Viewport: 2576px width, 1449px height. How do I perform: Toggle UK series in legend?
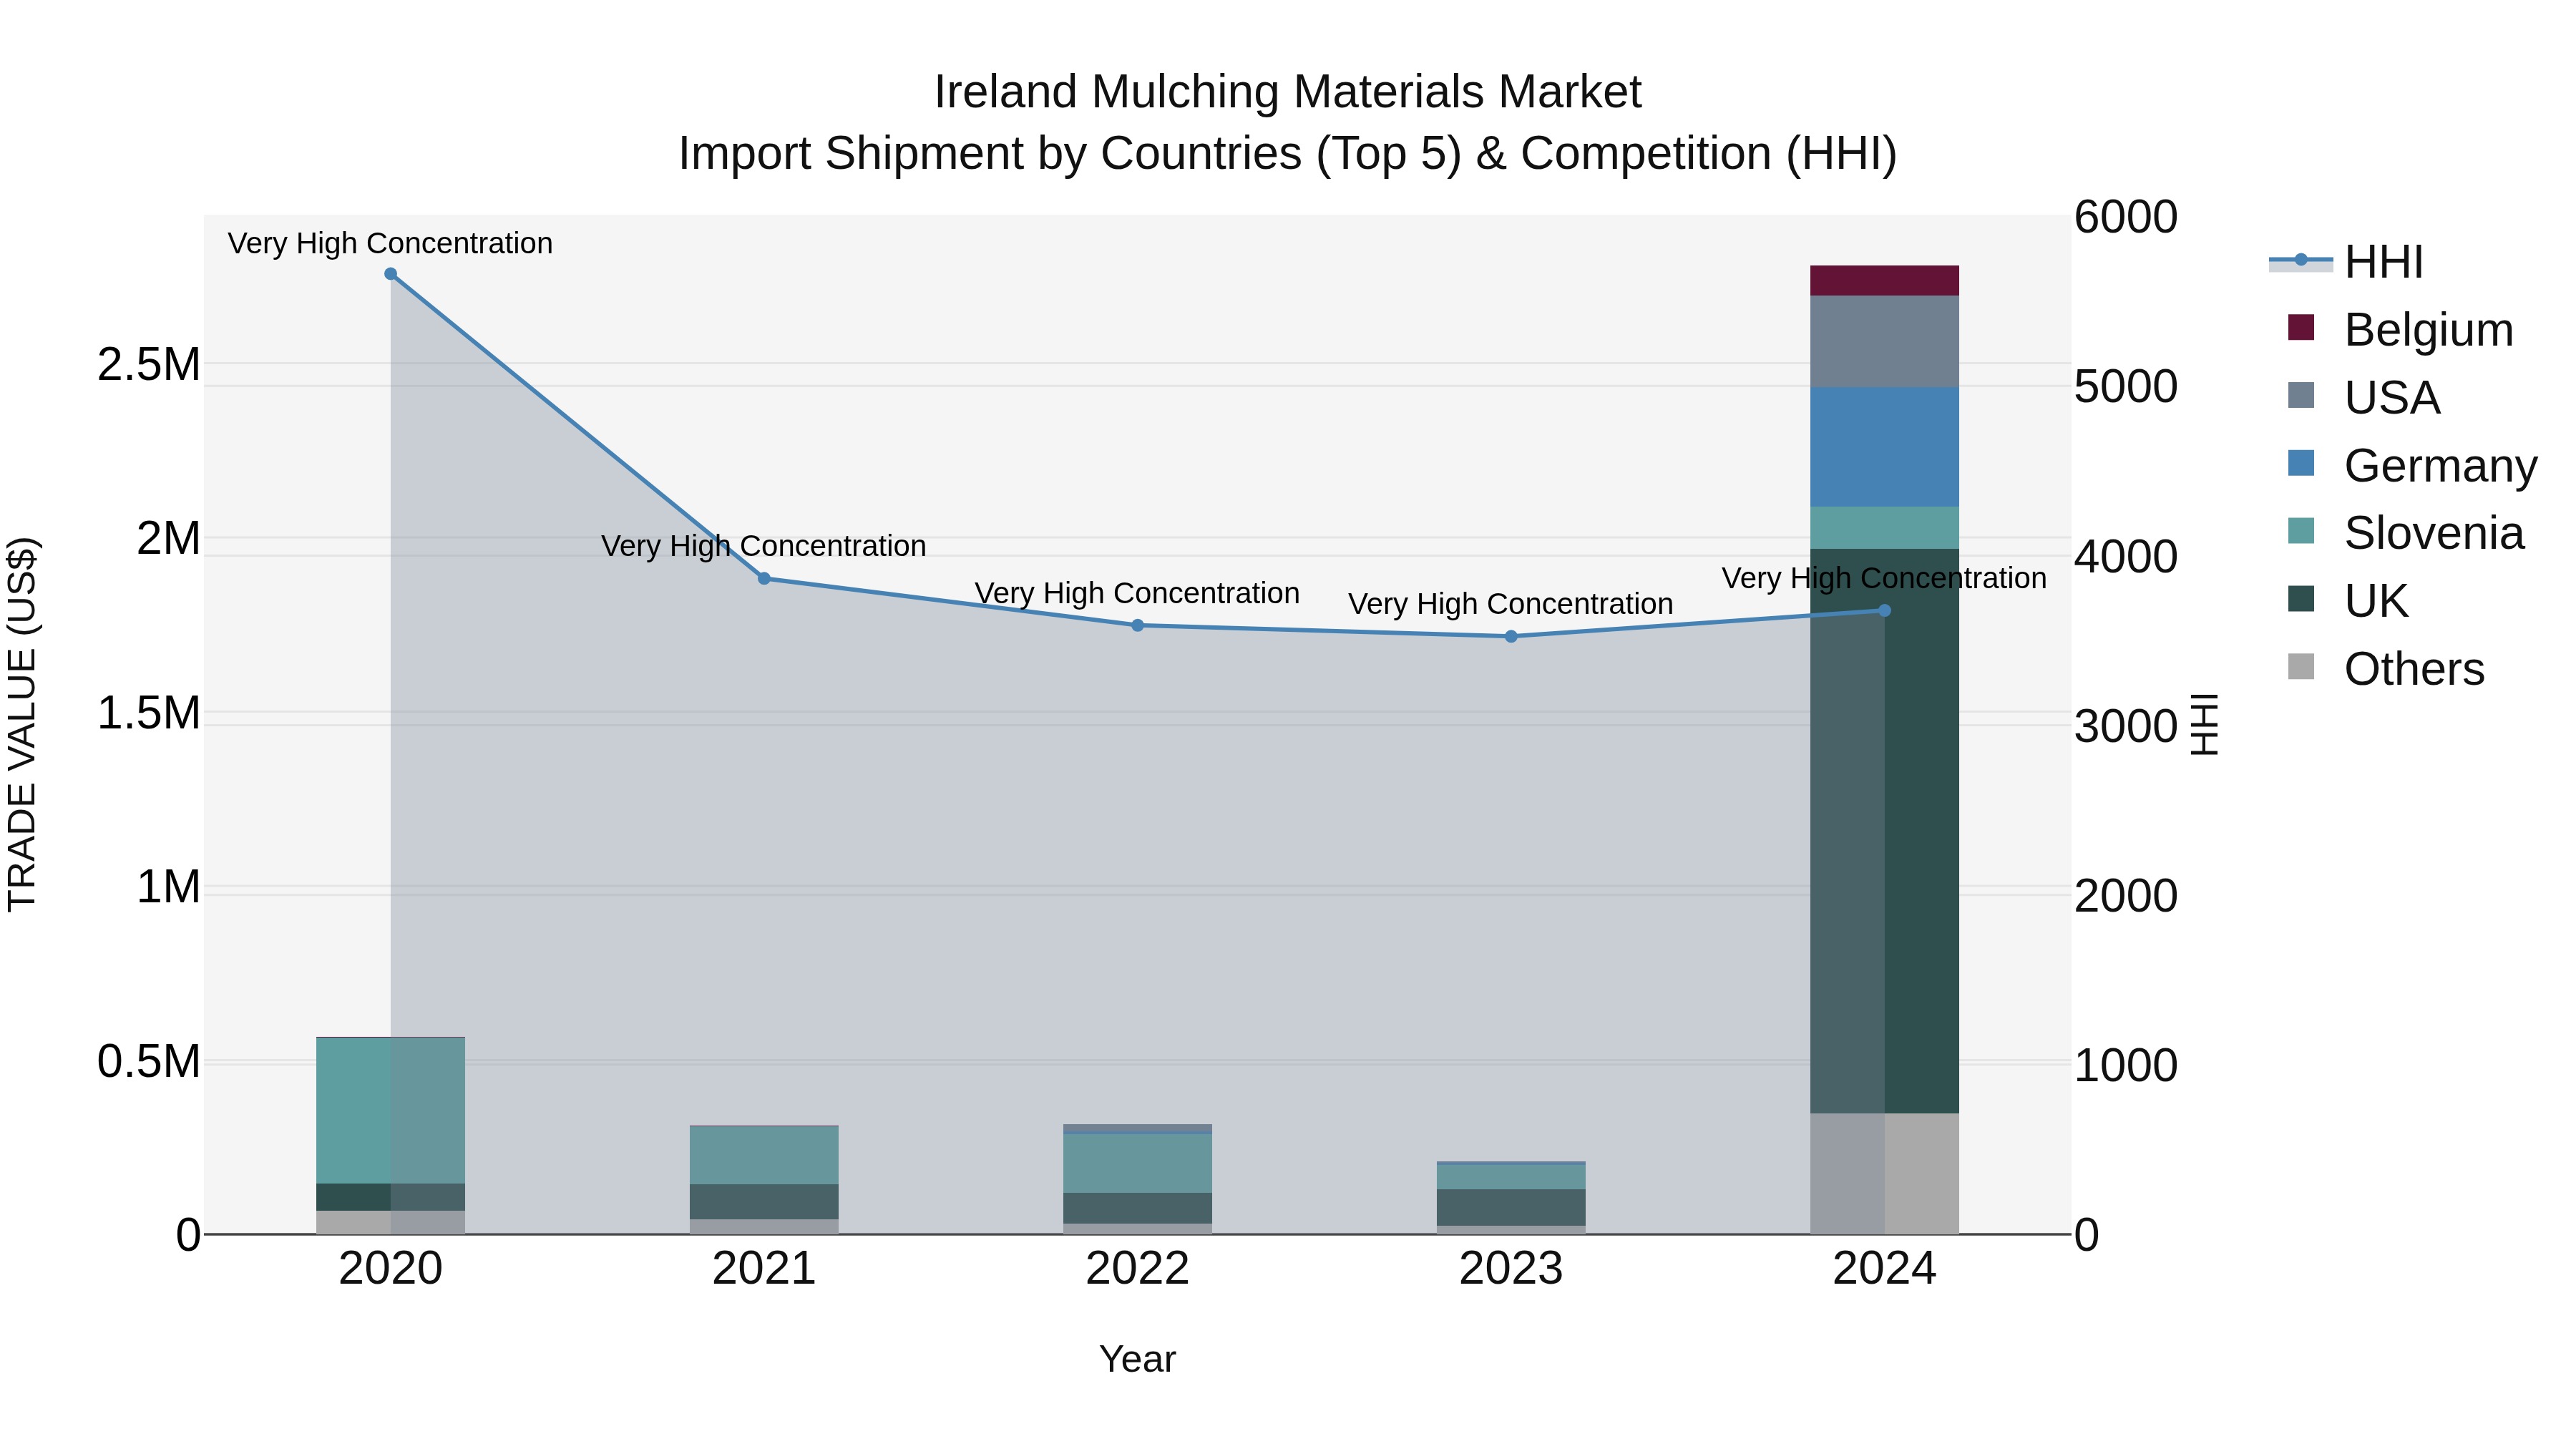click(2348, 601)
